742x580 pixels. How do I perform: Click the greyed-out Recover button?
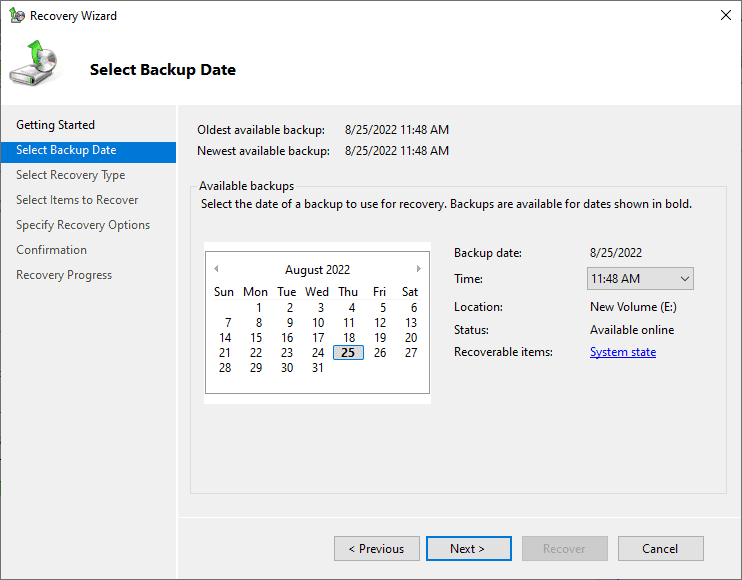564,548
